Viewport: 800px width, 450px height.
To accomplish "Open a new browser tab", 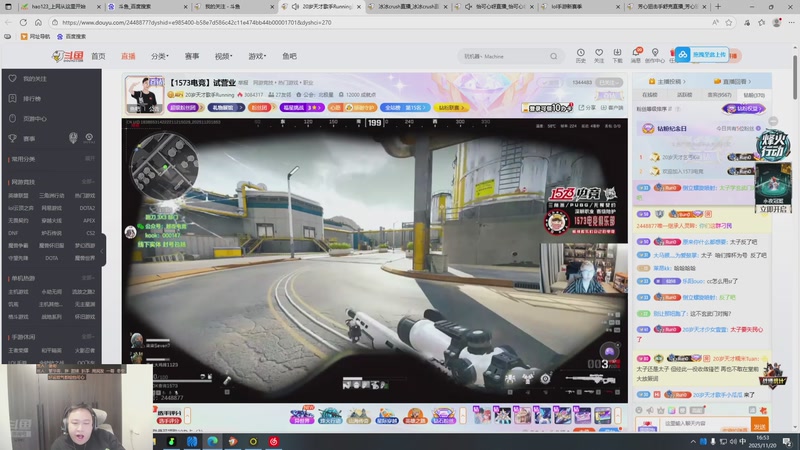I will 718,7.
